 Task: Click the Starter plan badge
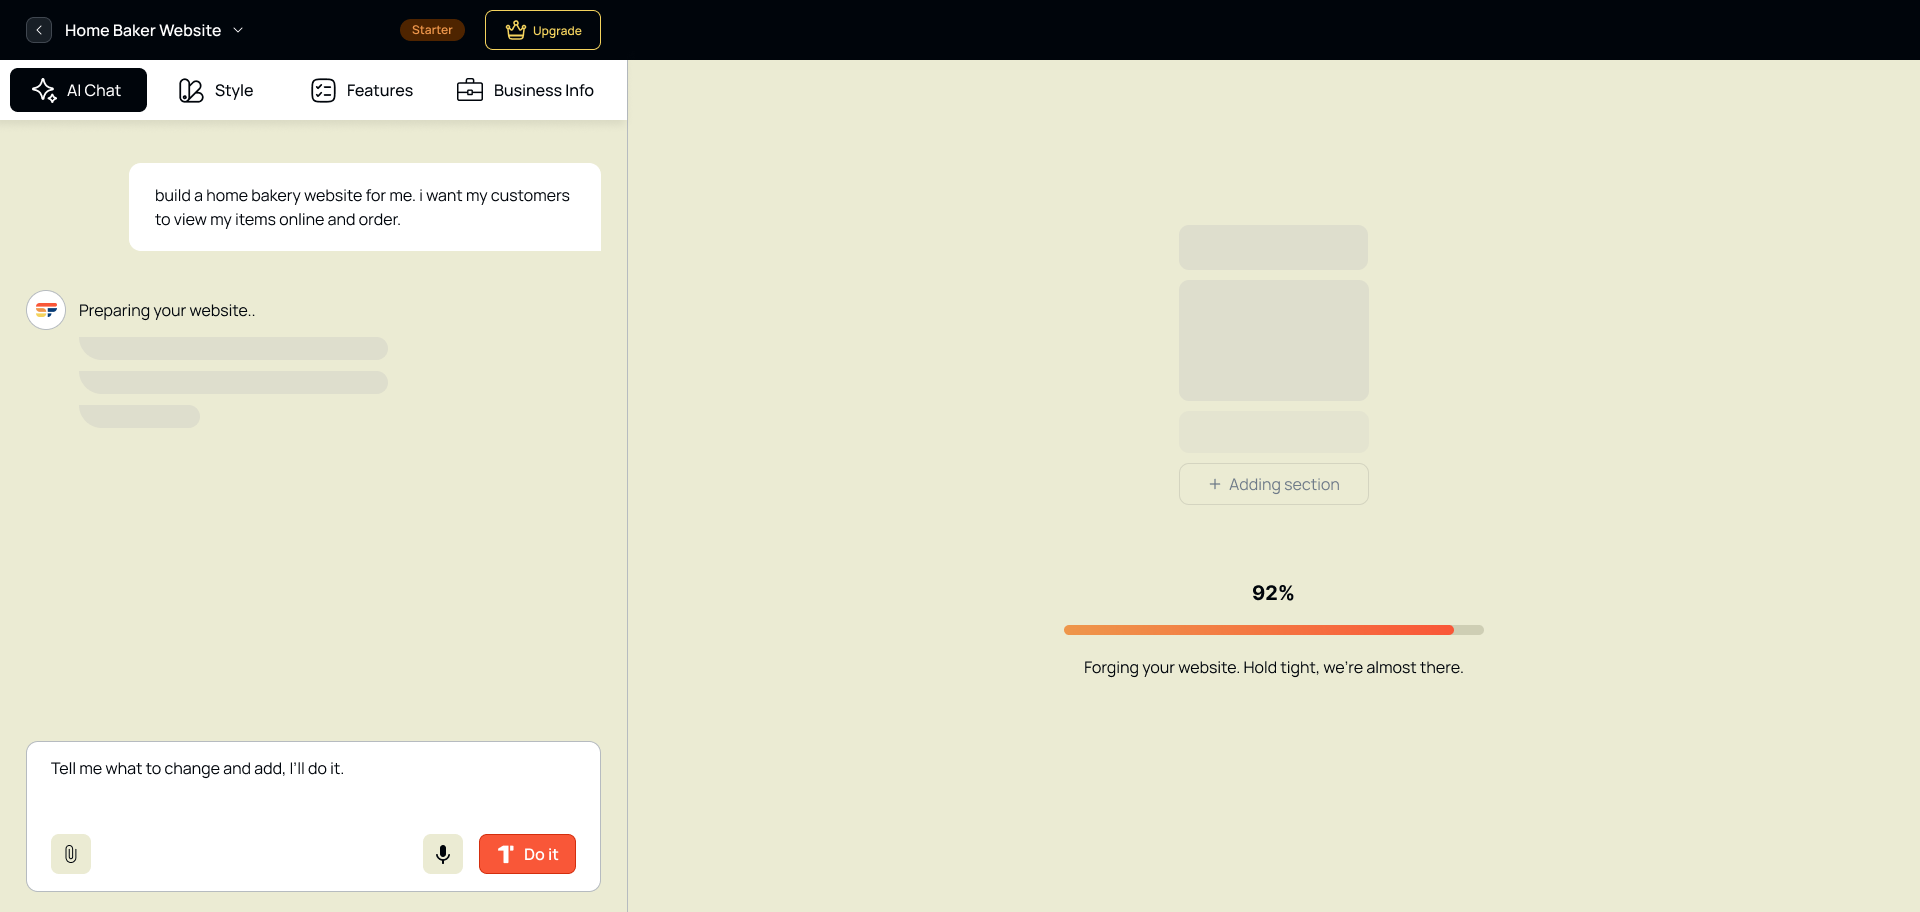(431, 29)
